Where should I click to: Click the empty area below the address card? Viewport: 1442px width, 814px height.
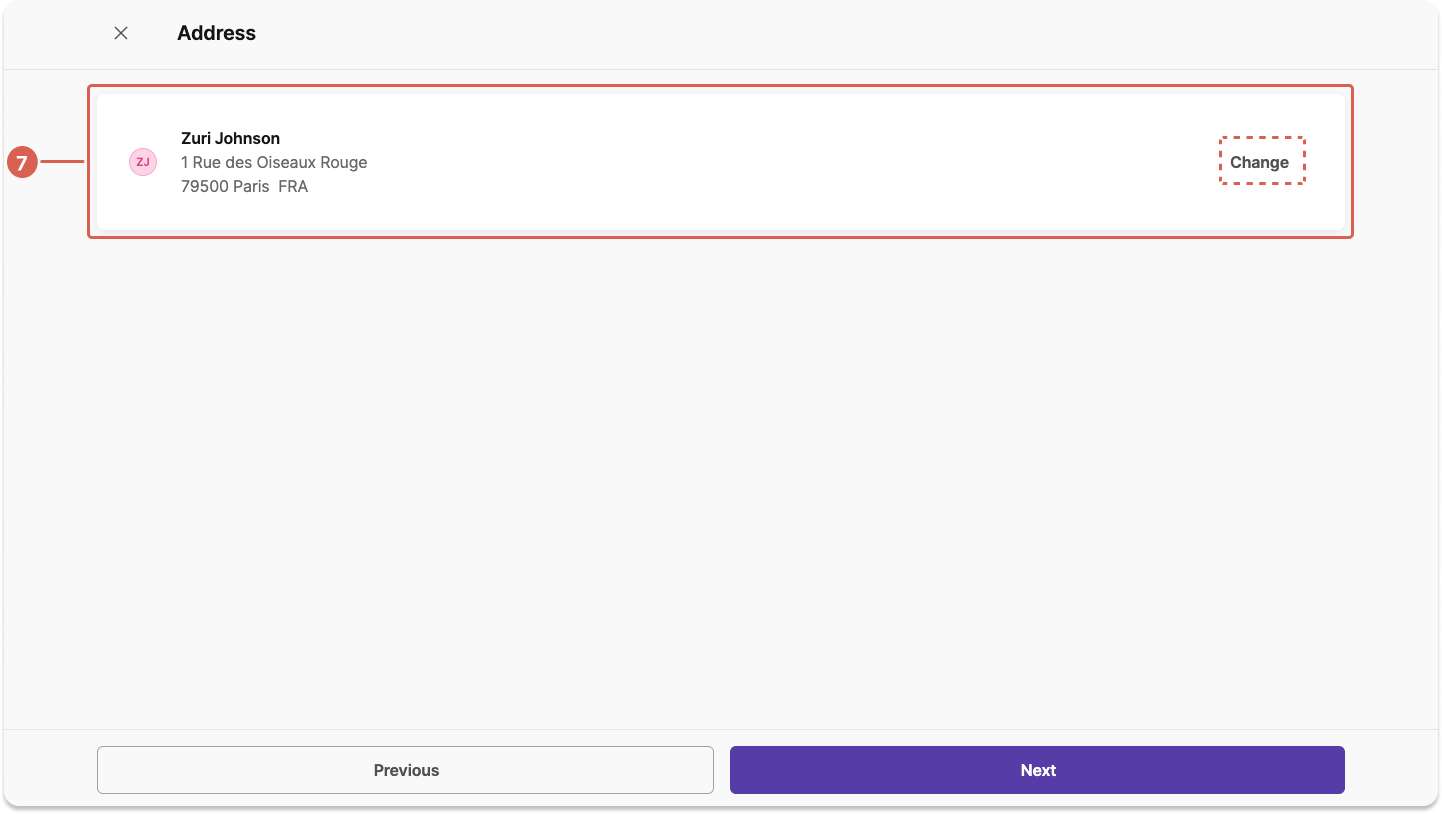coord(720,480)
